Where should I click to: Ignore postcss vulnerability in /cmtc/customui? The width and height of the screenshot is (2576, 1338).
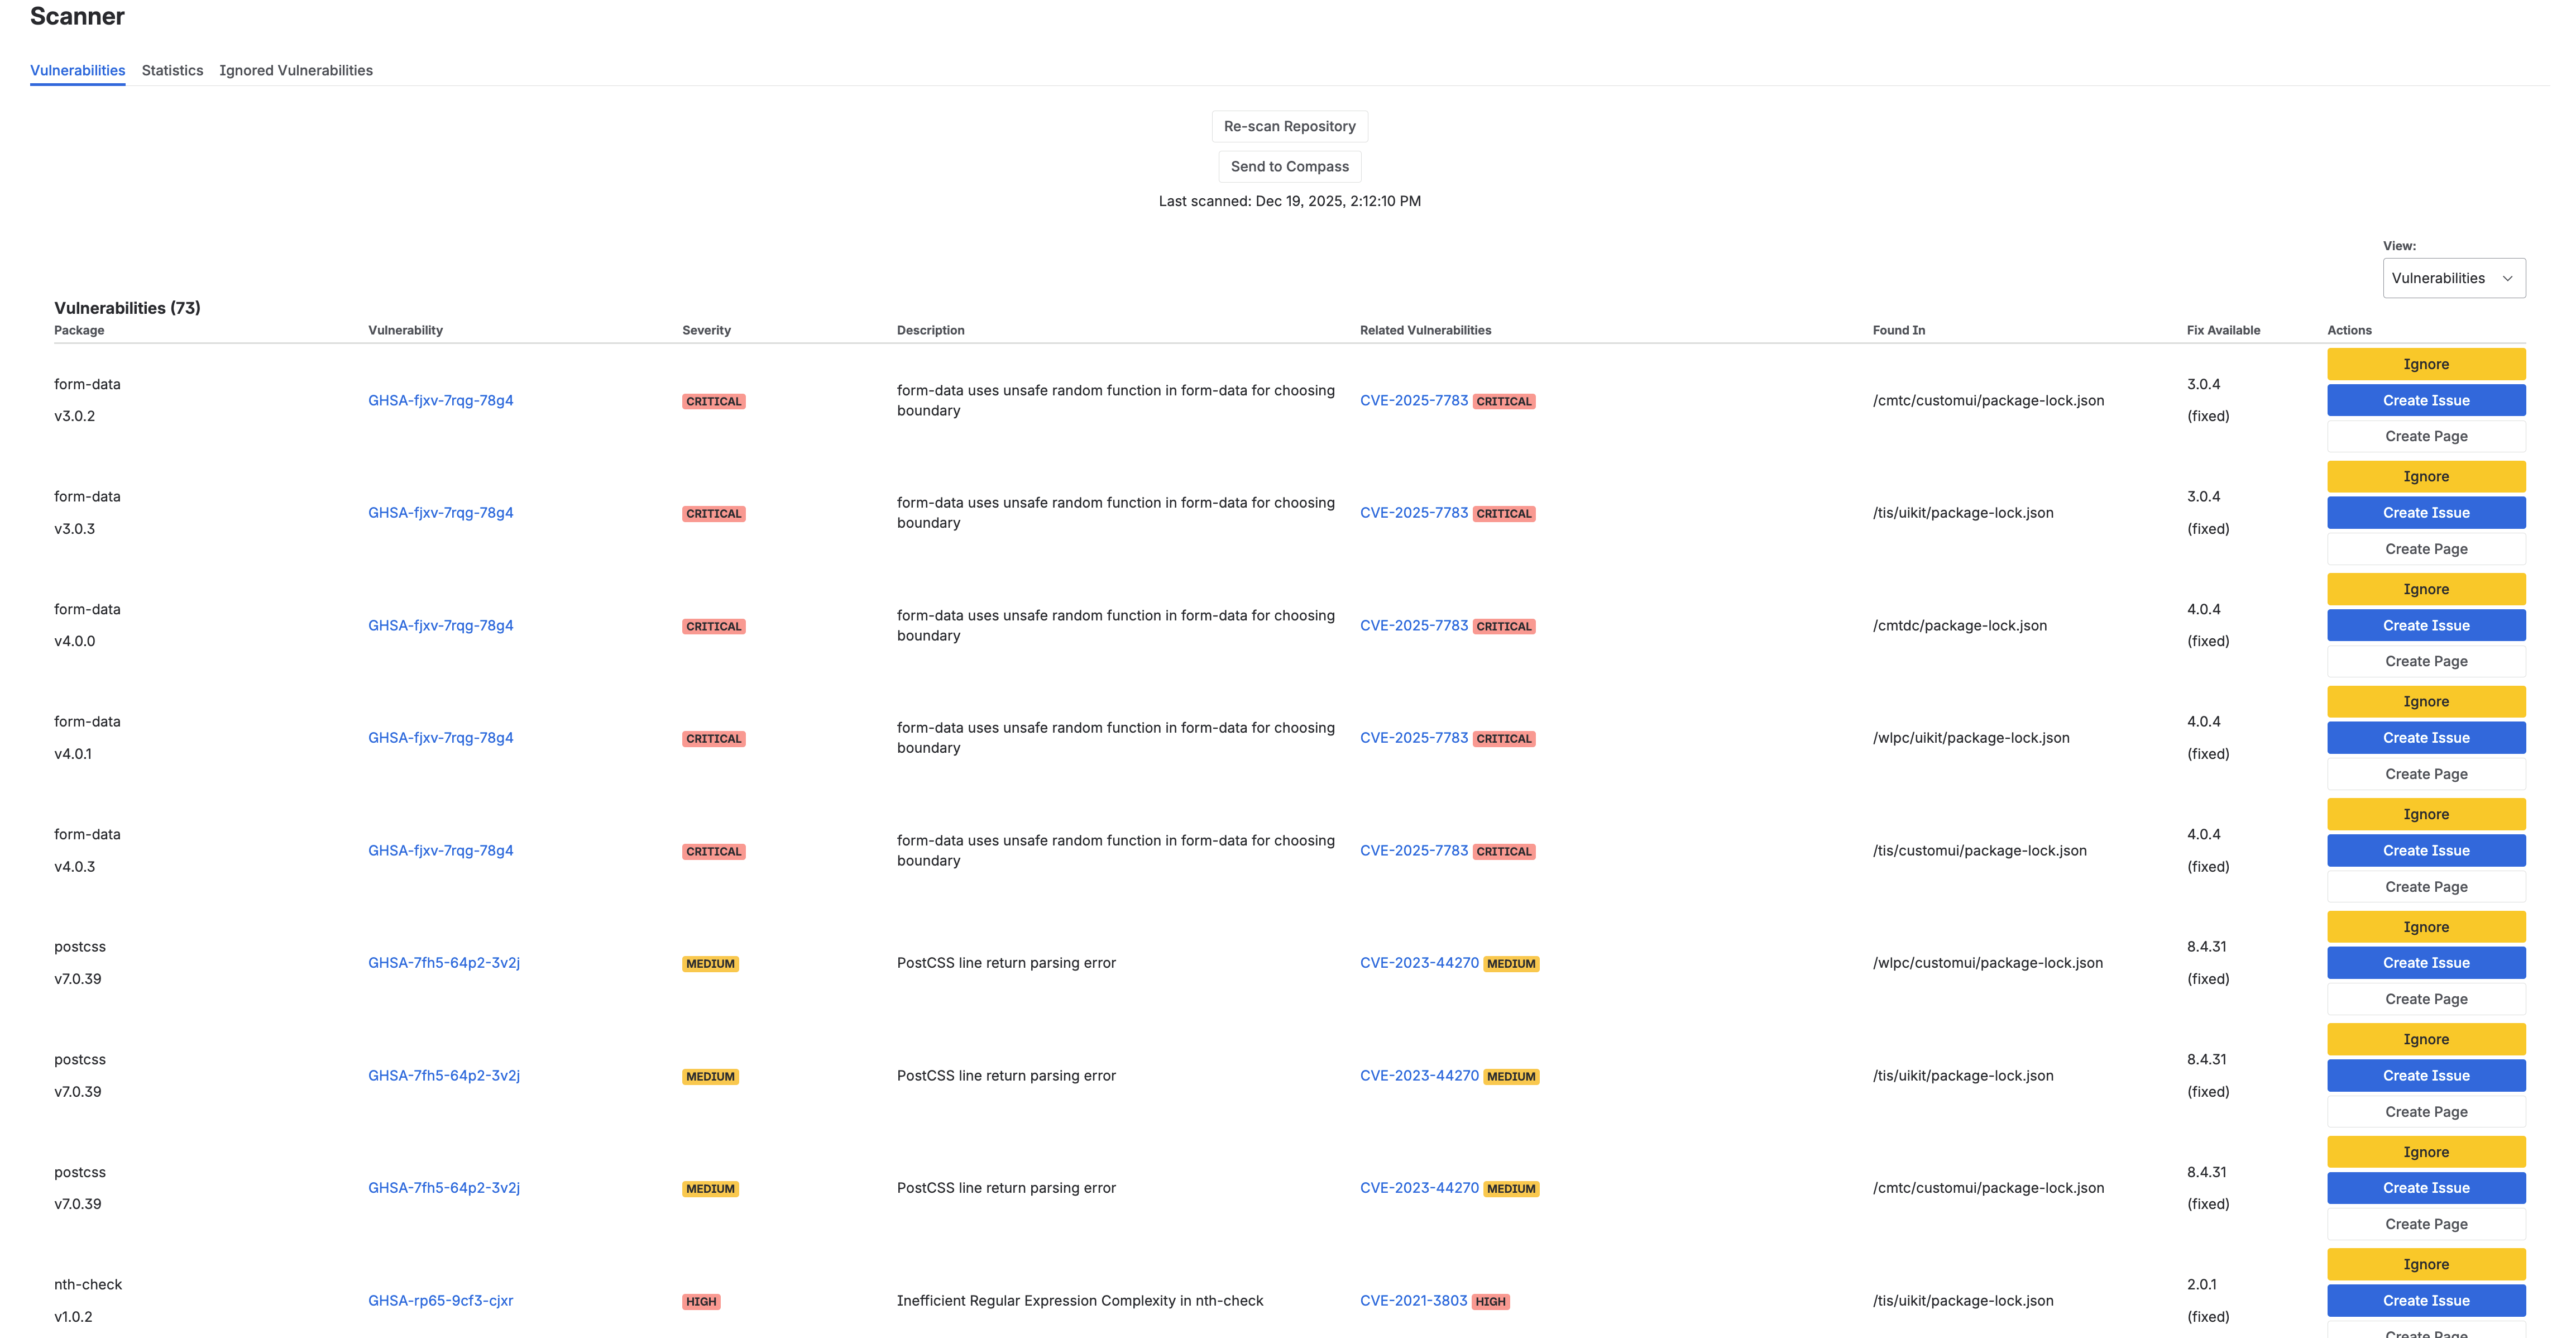[x=2425, y=1152]
